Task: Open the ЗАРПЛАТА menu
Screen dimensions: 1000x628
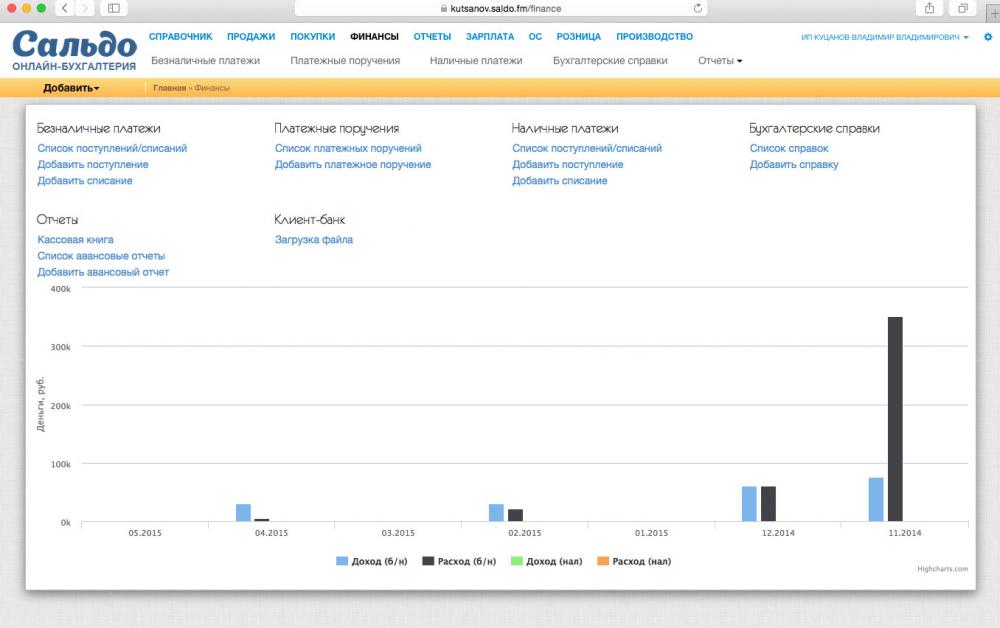Action: (490, 36)
